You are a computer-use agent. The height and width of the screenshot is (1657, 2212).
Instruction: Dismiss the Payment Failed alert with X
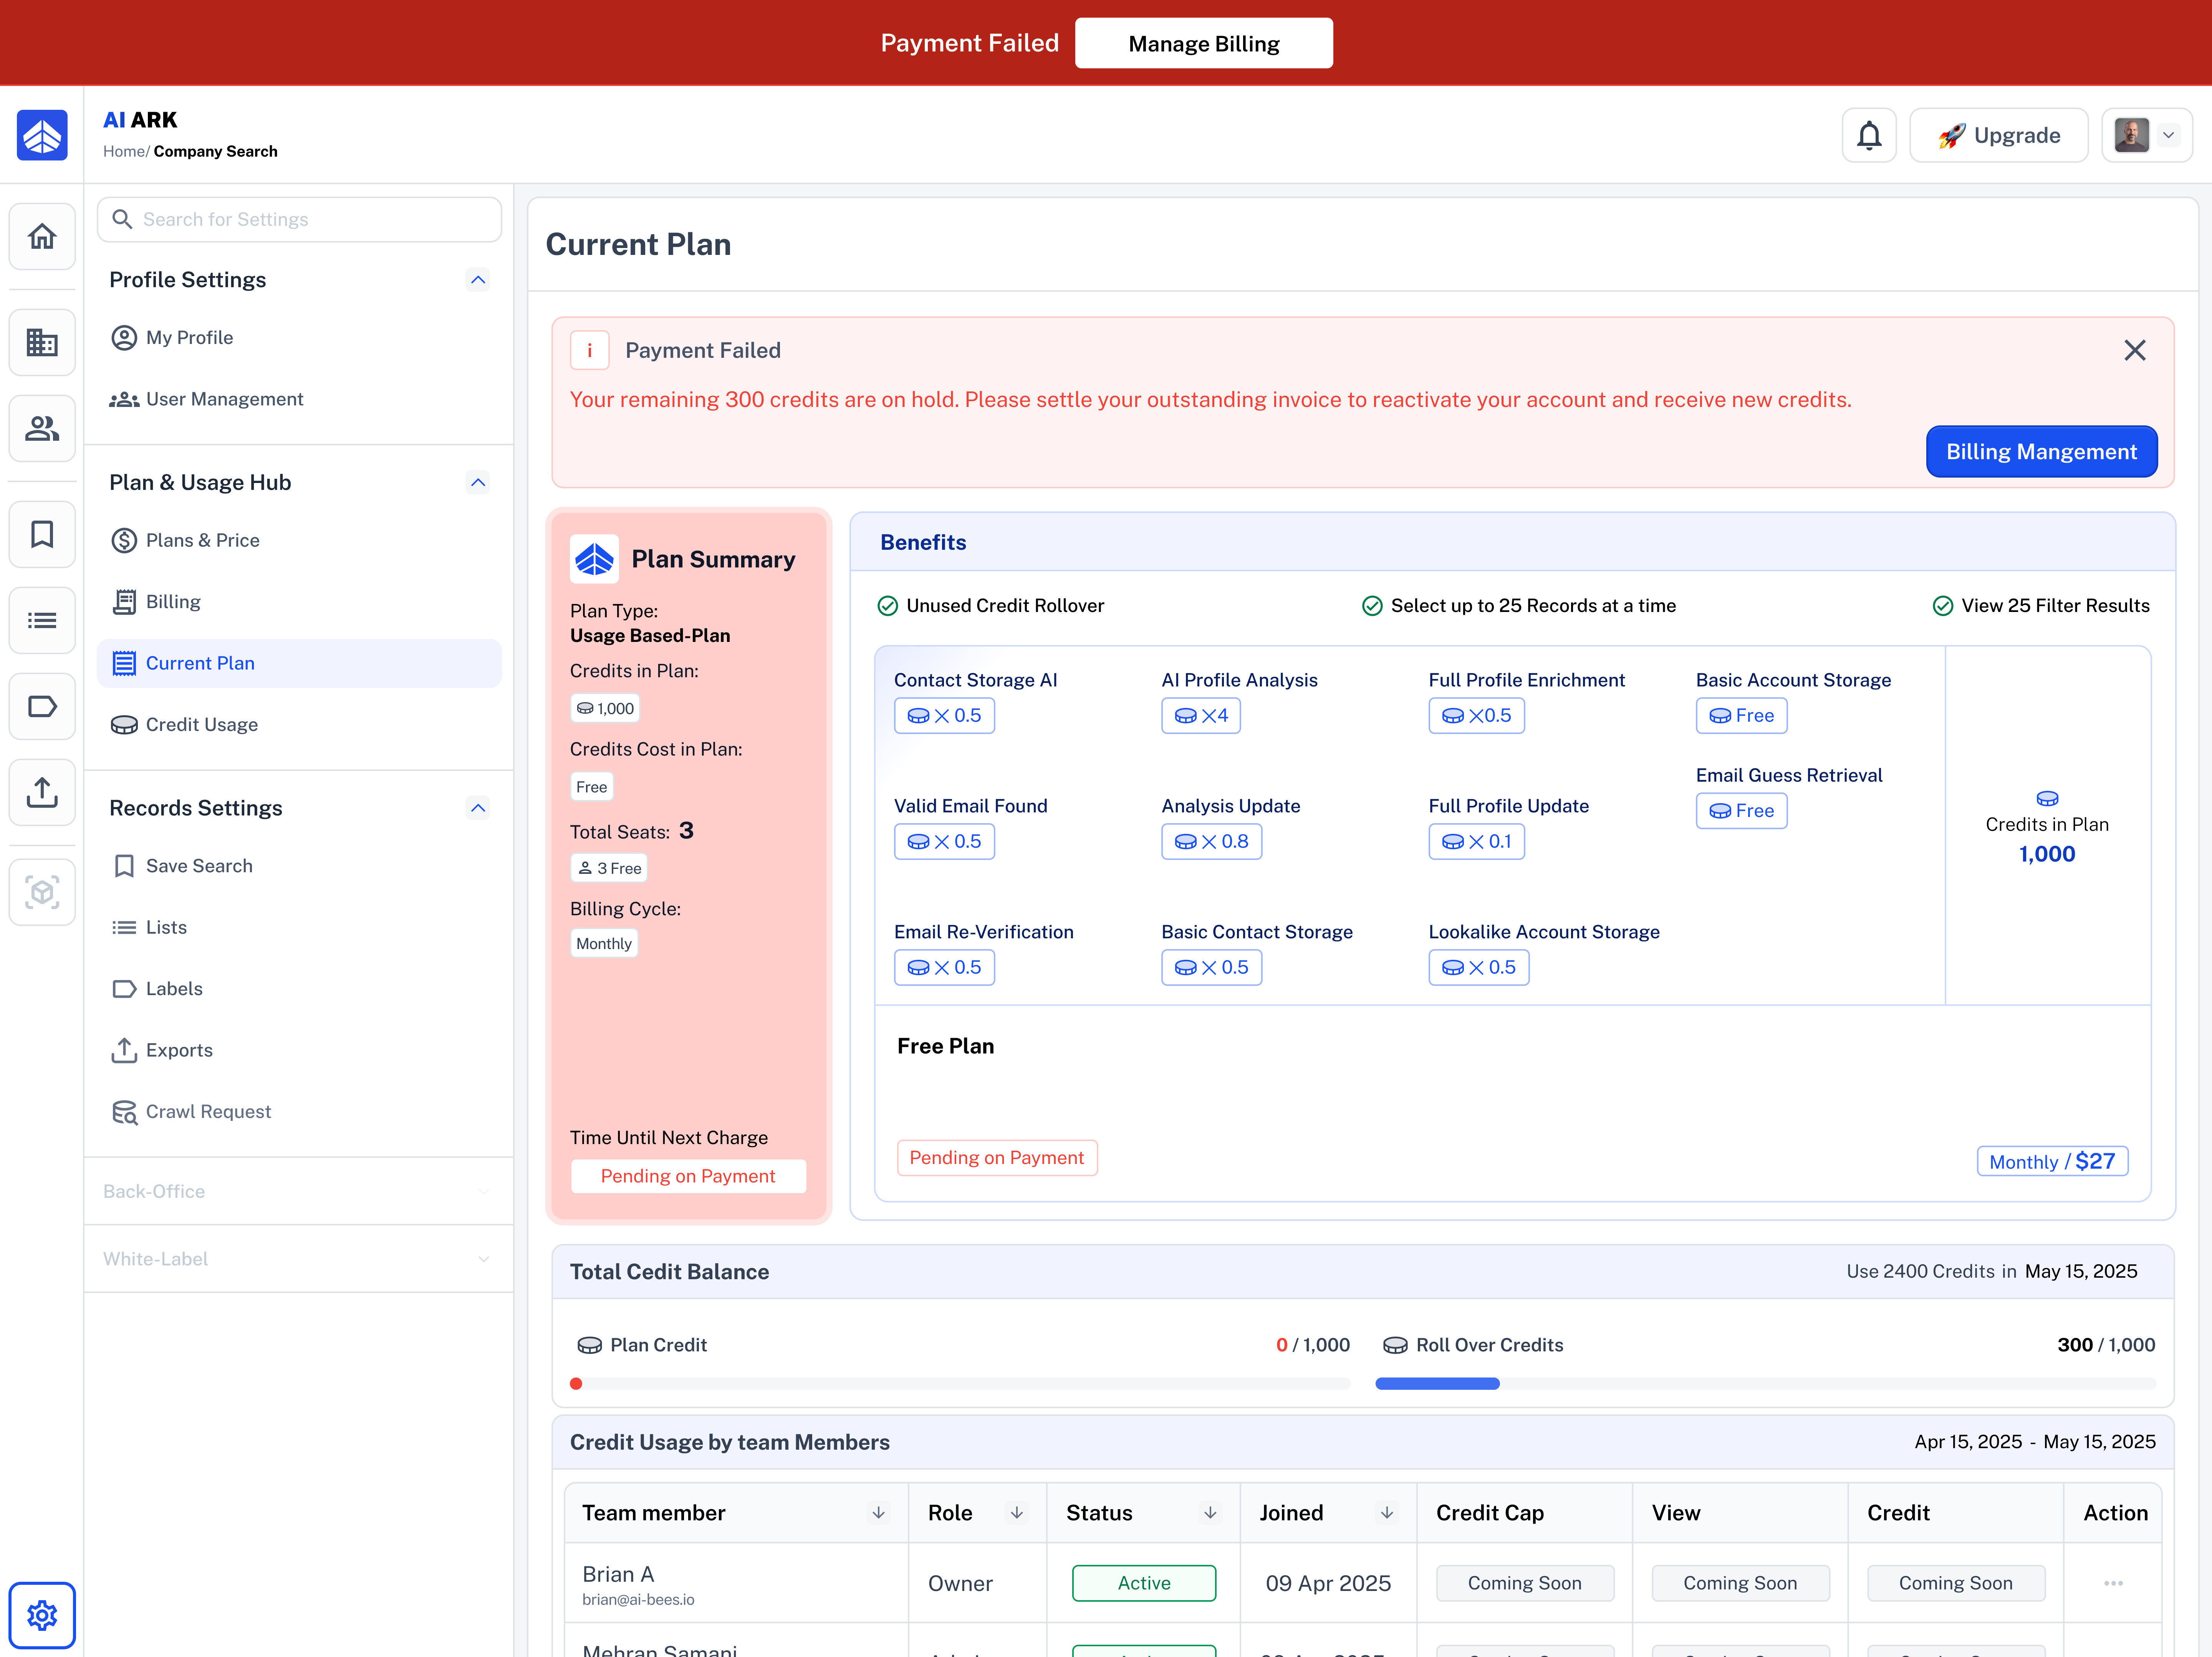(x=2135, y=350)
